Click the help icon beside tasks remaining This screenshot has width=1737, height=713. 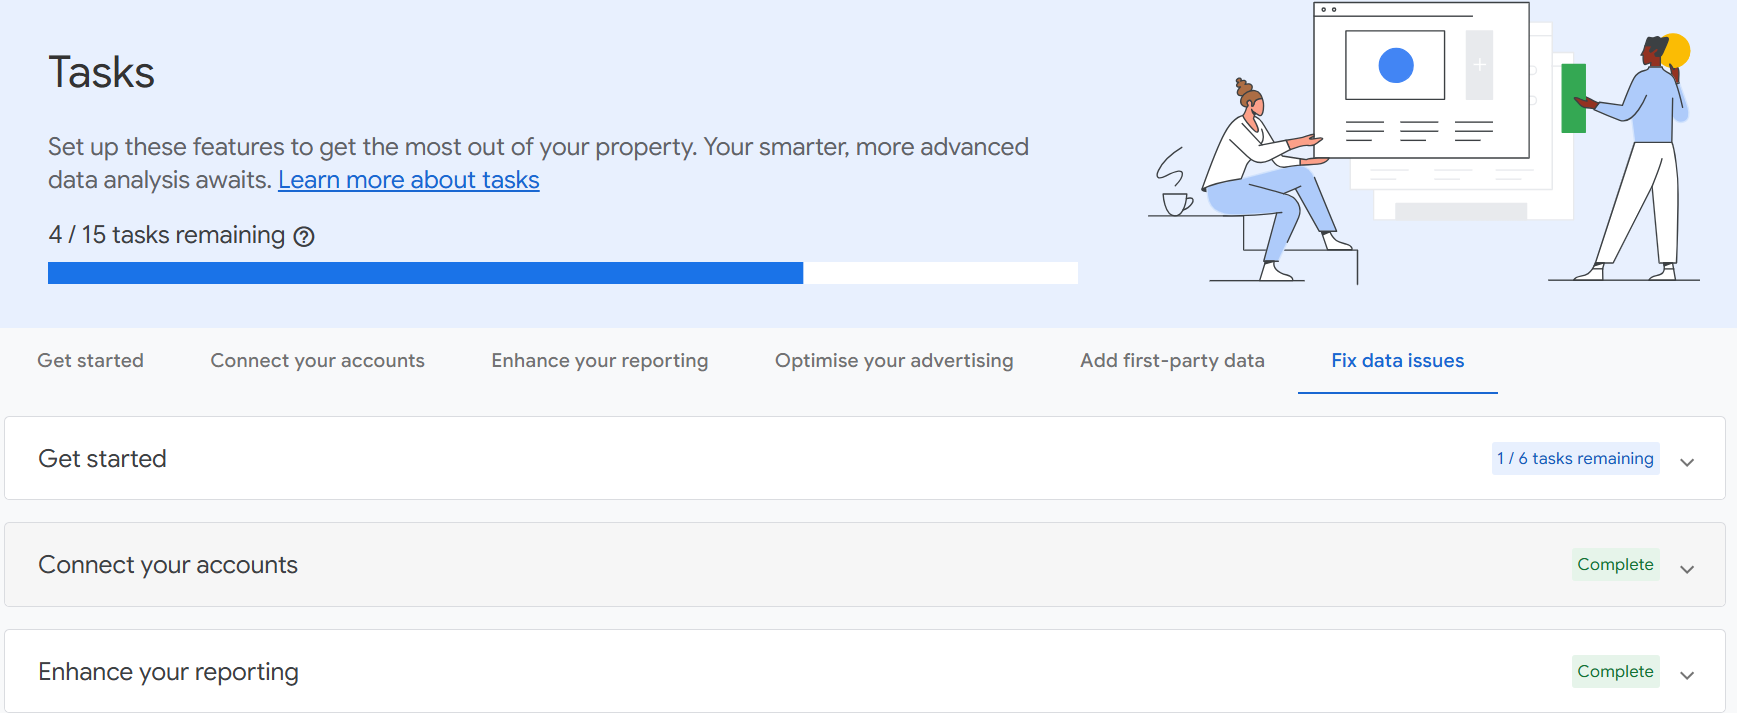pos(304,236)
